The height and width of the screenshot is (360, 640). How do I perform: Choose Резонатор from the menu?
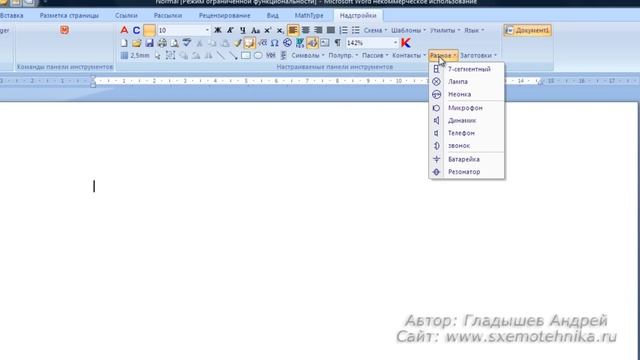point(467,172)
